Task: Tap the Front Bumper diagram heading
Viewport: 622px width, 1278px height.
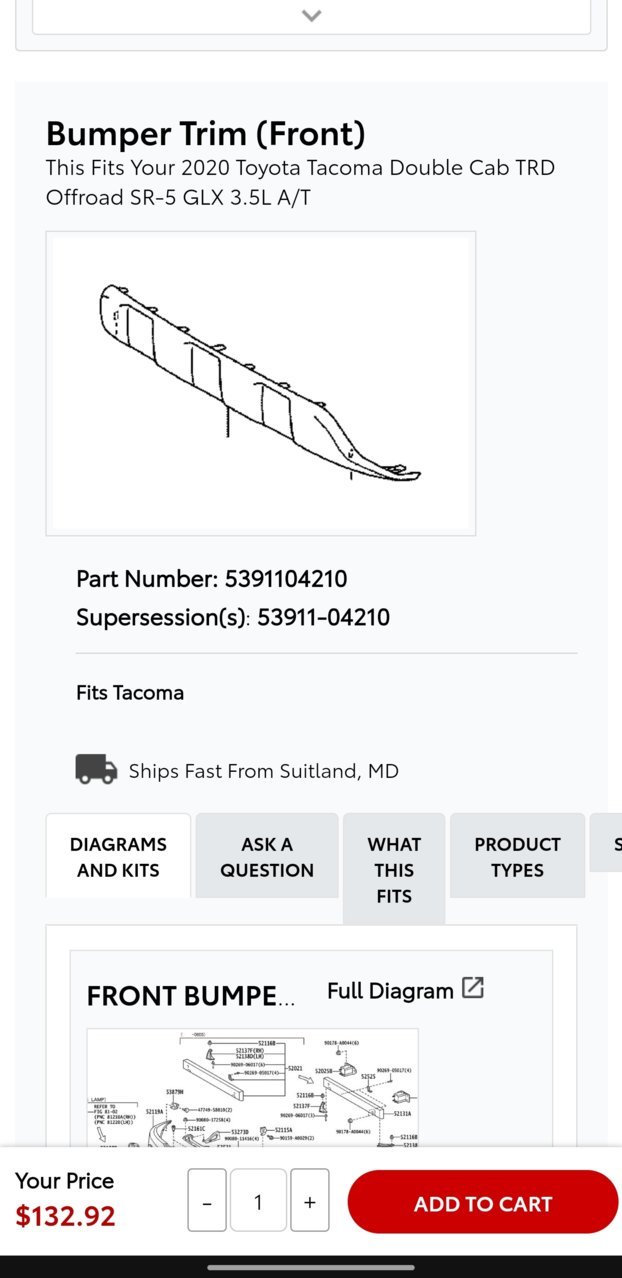Action: point(191,995)
